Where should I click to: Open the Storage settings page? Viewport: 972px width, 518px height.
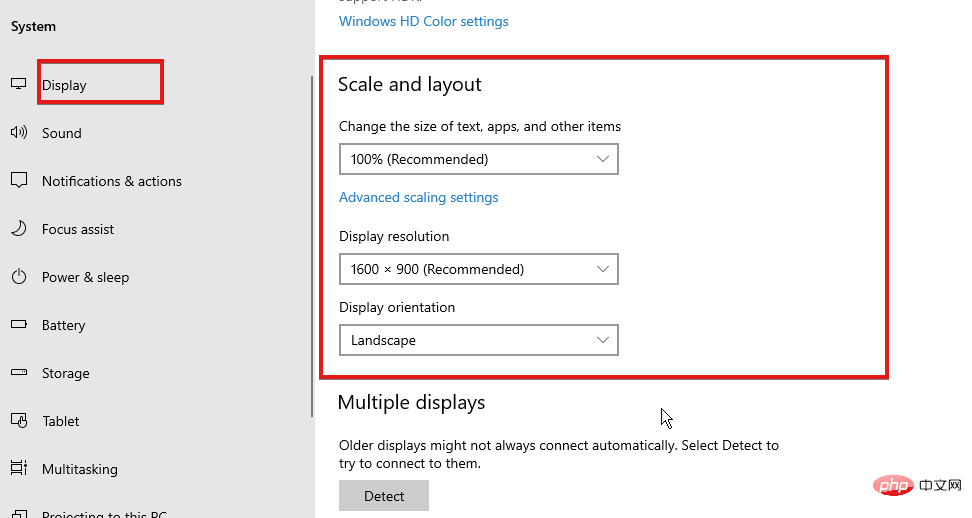(x=65, y=373)
